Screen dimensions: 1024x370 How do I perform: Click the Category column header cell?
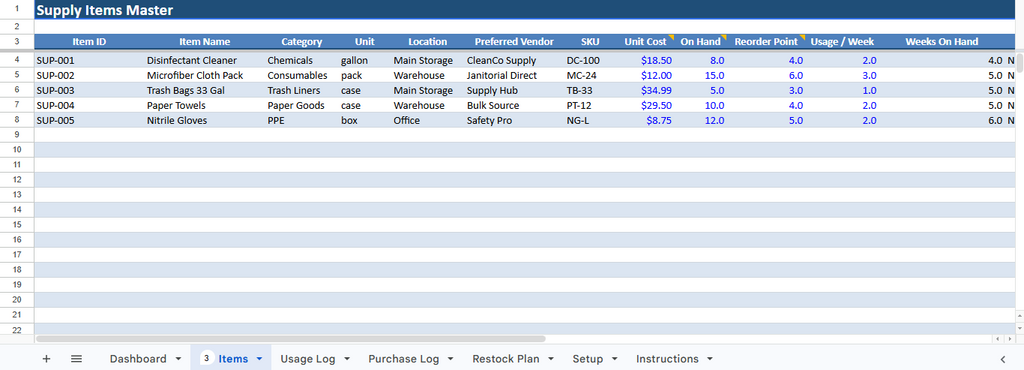pyautogui.click(x=302, y=41)
